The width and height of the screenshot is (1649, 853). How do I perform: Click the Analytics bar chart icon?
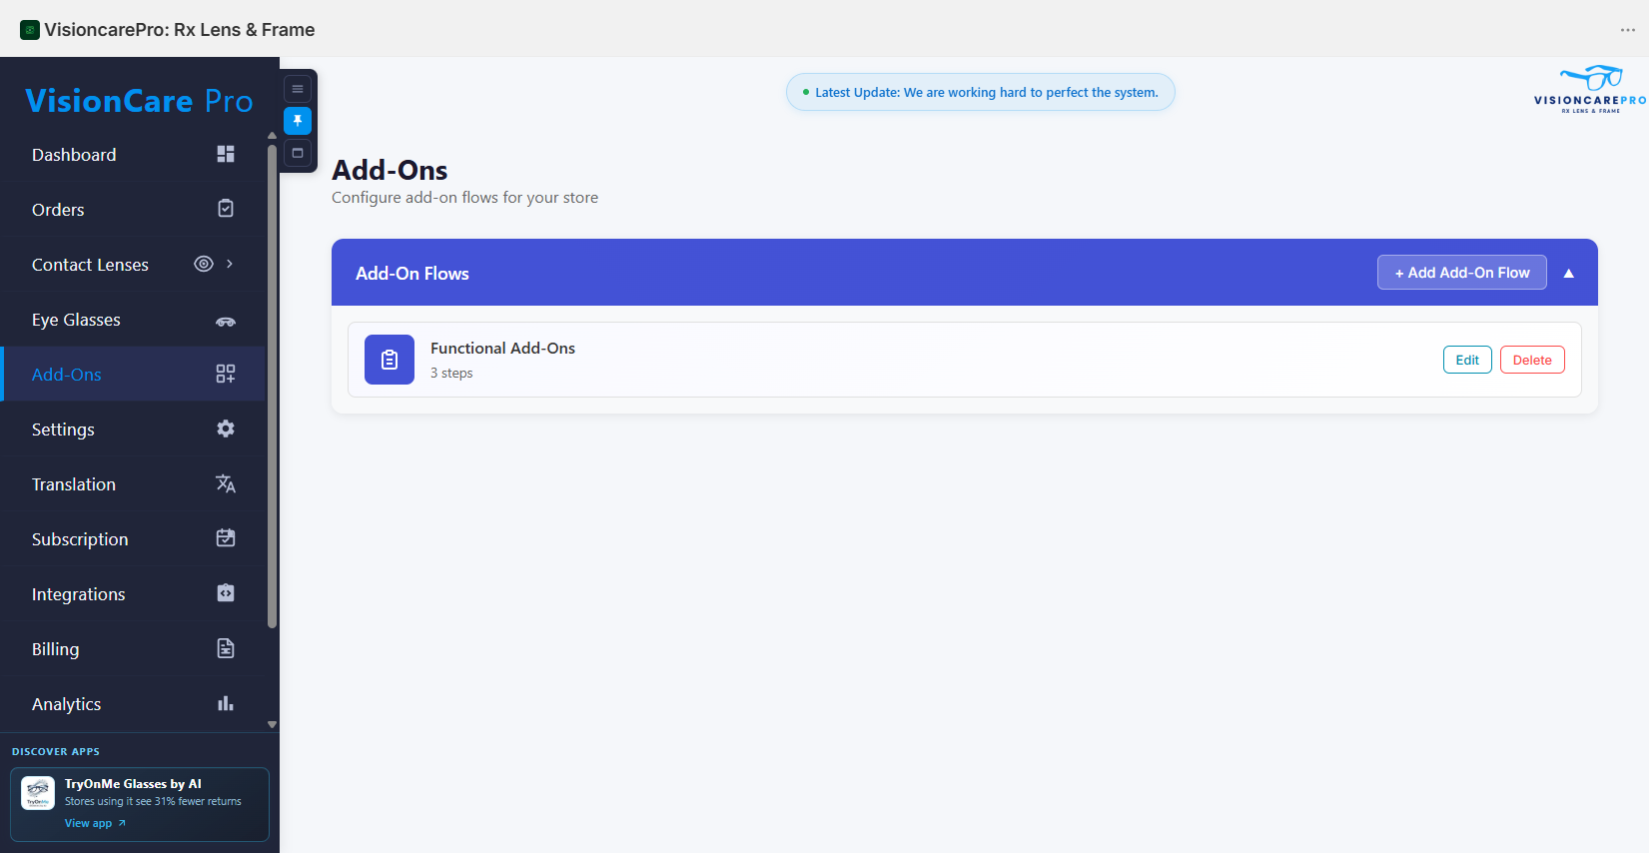(226, 704)
